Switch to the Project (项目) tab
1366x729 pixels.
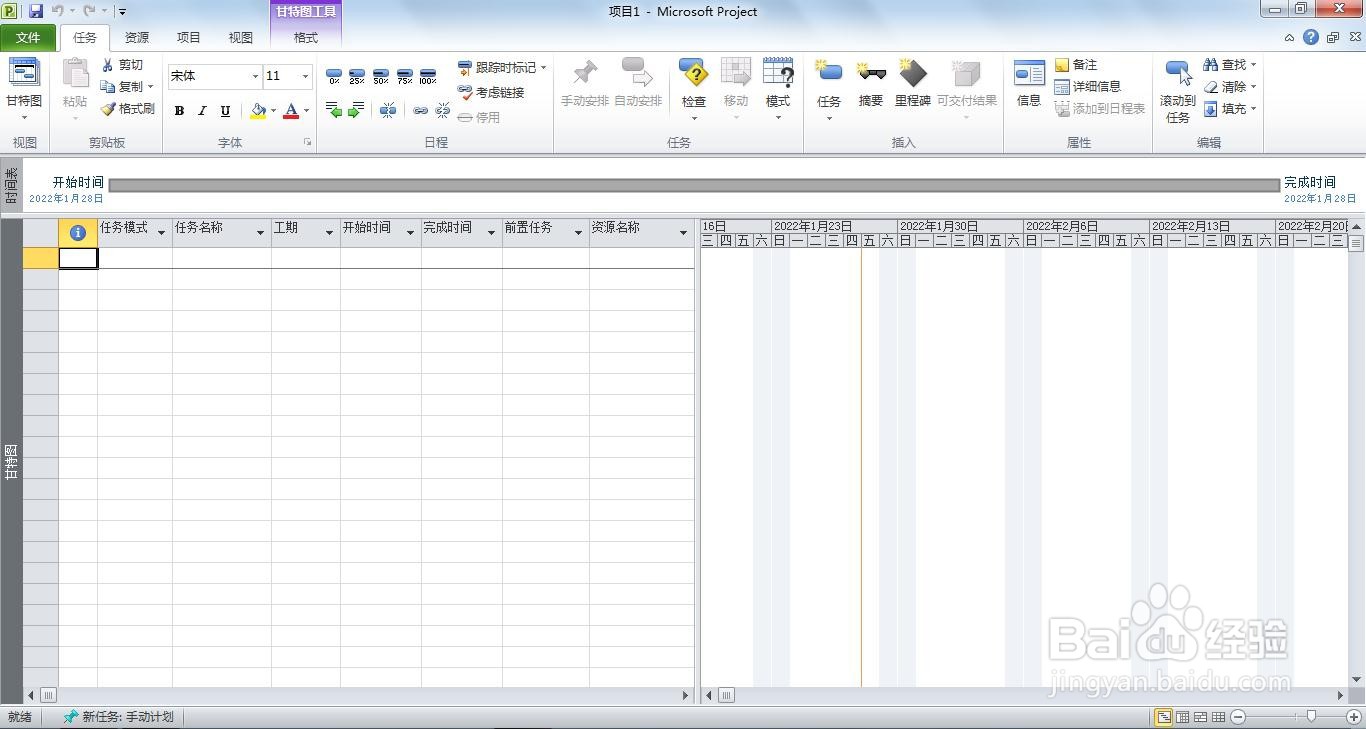point(189,38)
